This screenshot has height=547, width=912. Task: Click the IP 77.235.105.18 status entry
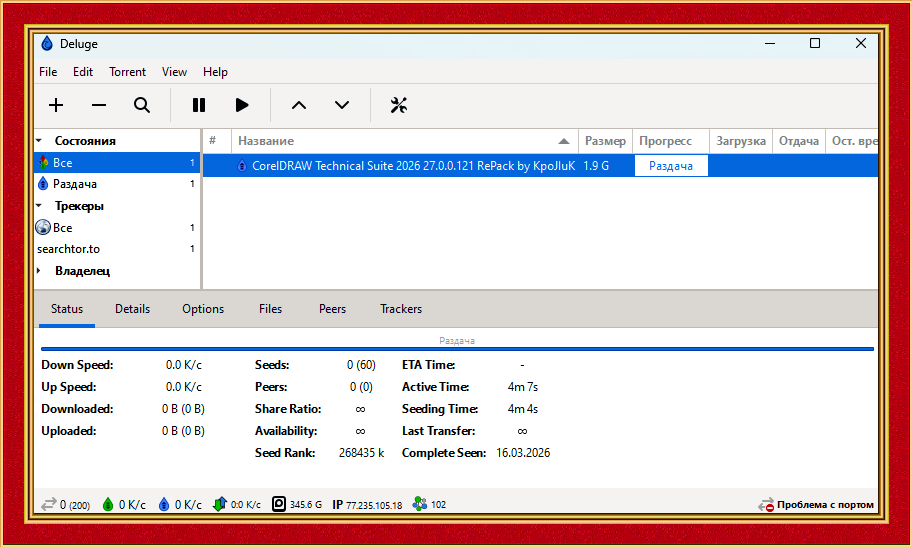[367, 505]
